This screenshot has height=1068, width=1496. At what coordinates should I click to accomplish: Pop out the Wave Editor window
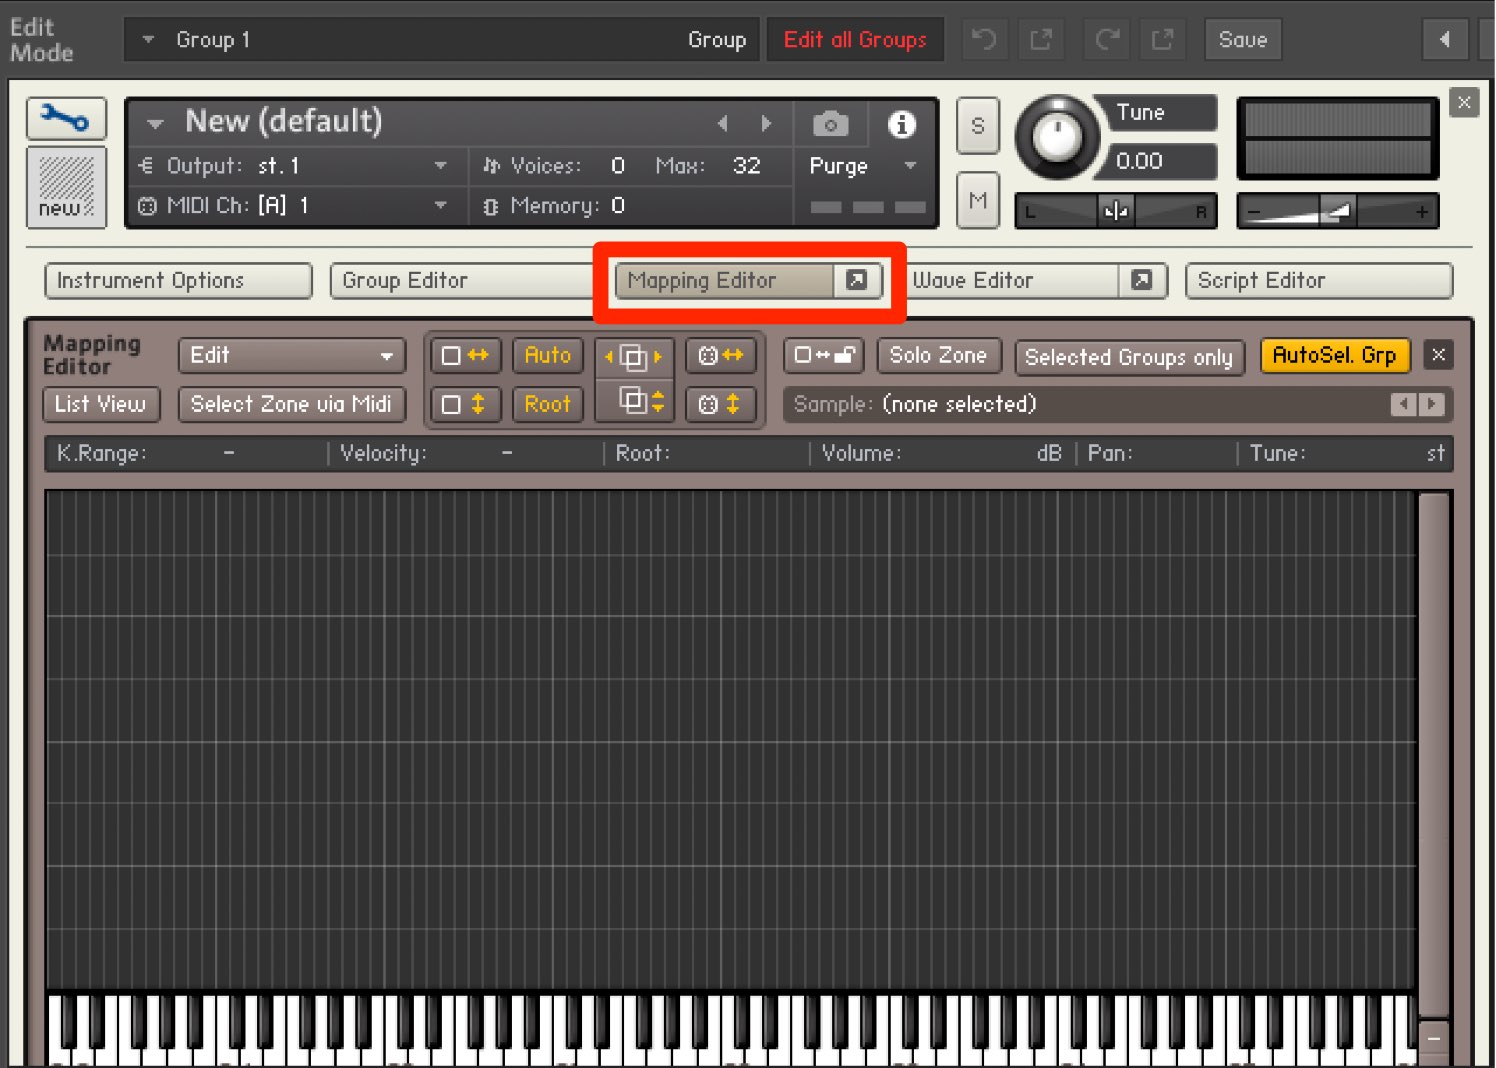(1142, 280)
